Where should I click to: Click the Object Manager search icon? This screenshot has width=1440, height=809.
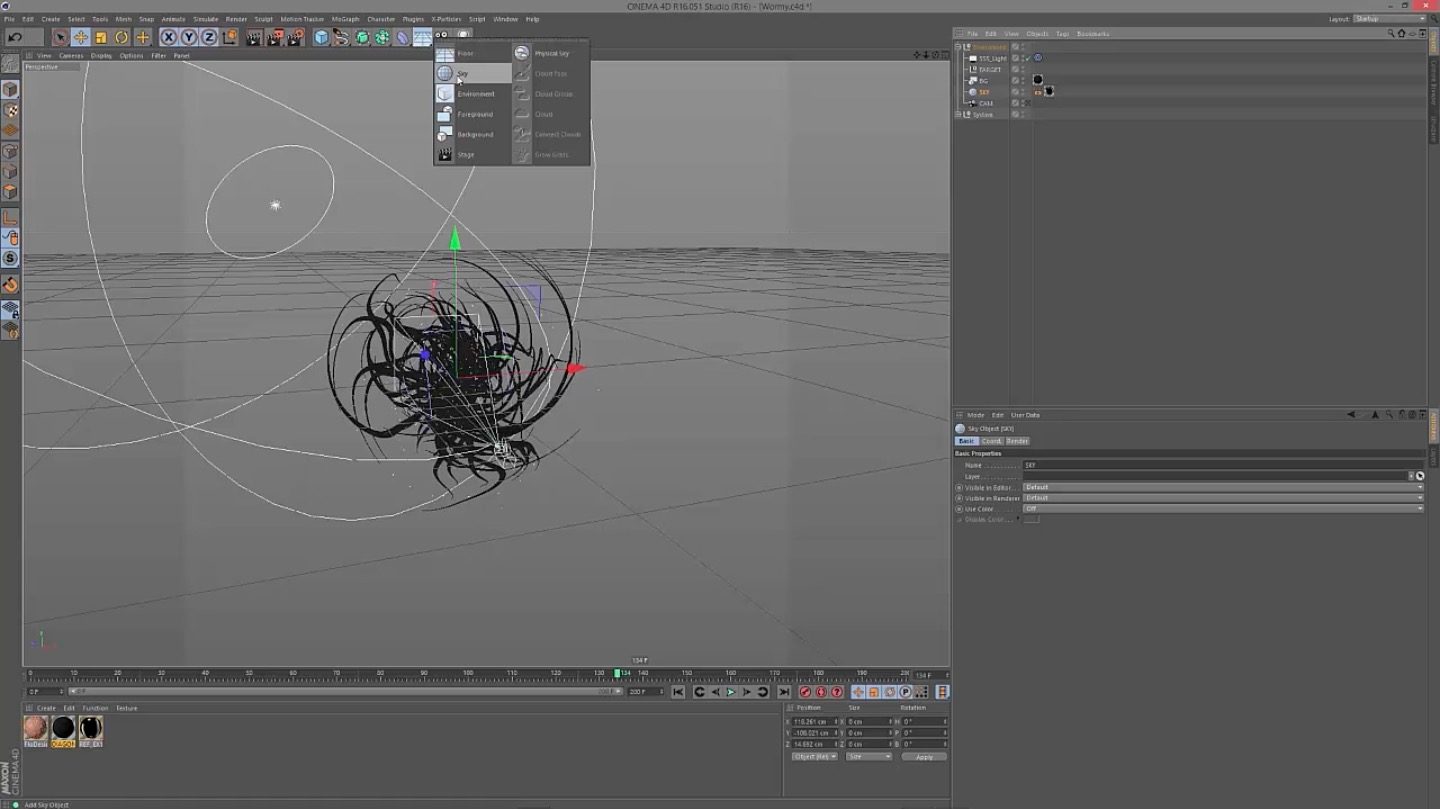click(1390, 33)
